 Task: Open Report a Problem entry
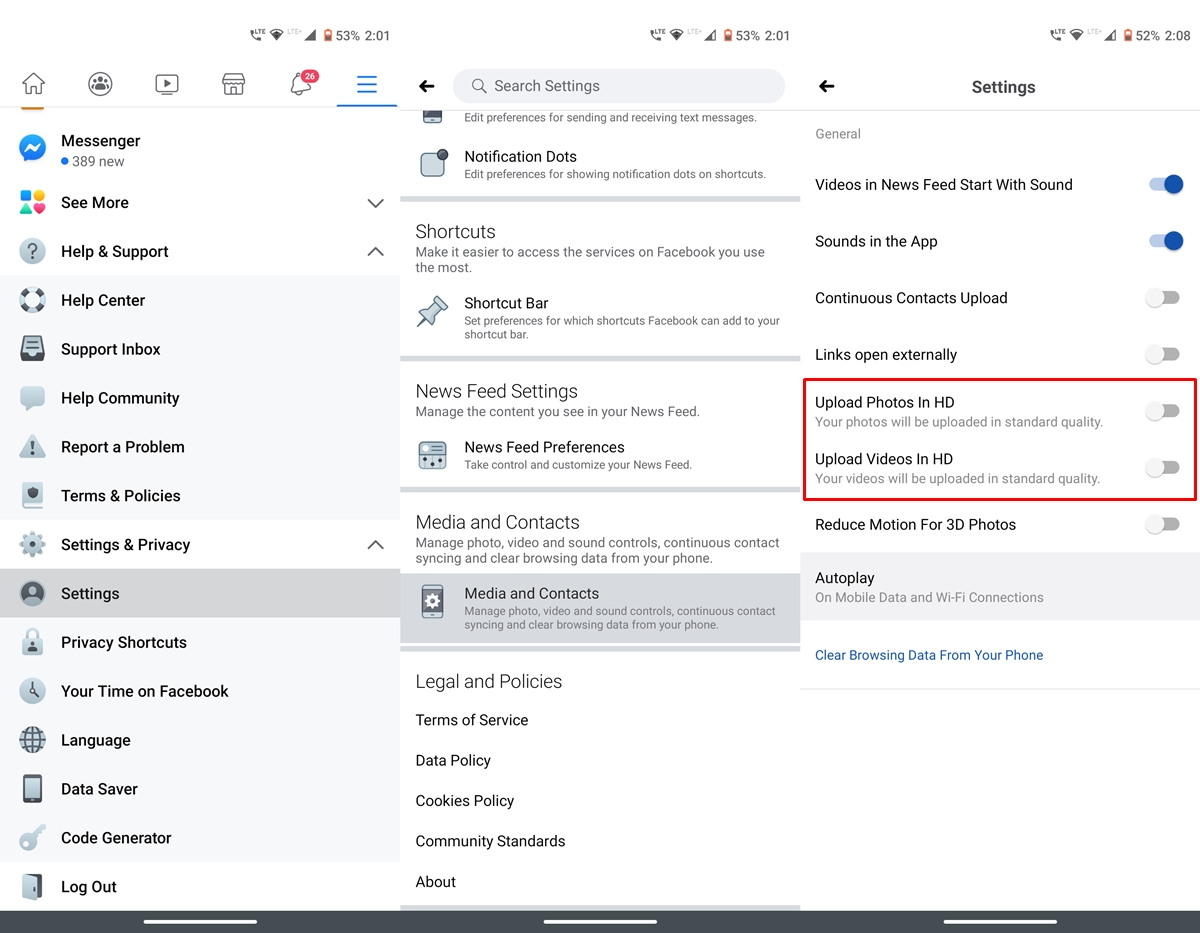point(200,447)
